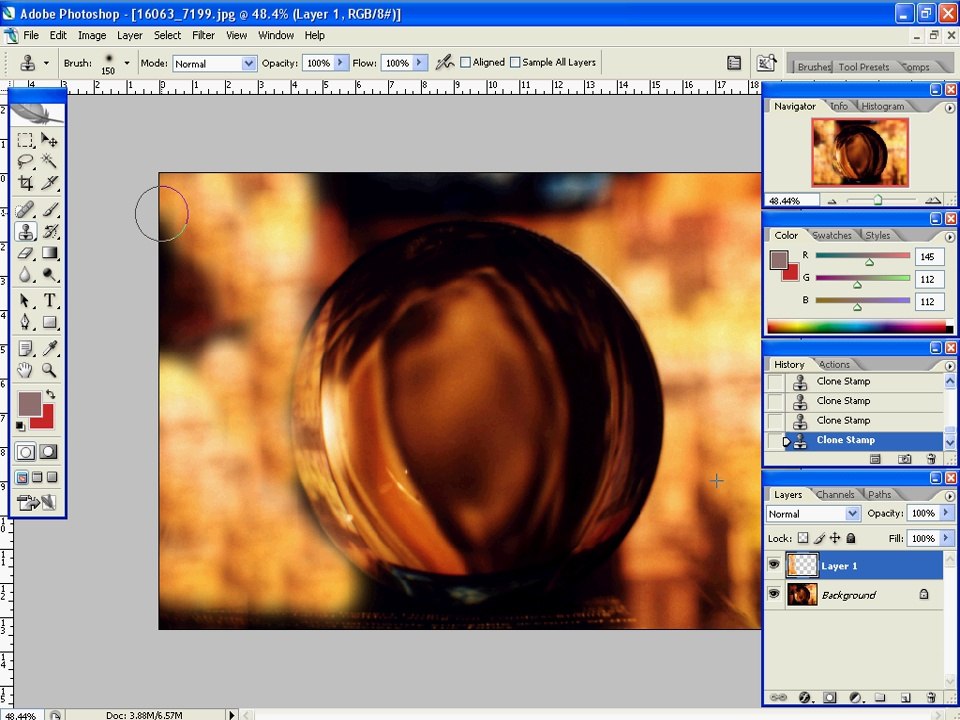
Task: Hide the Background layer eye icon
Action: pos(773,594)
